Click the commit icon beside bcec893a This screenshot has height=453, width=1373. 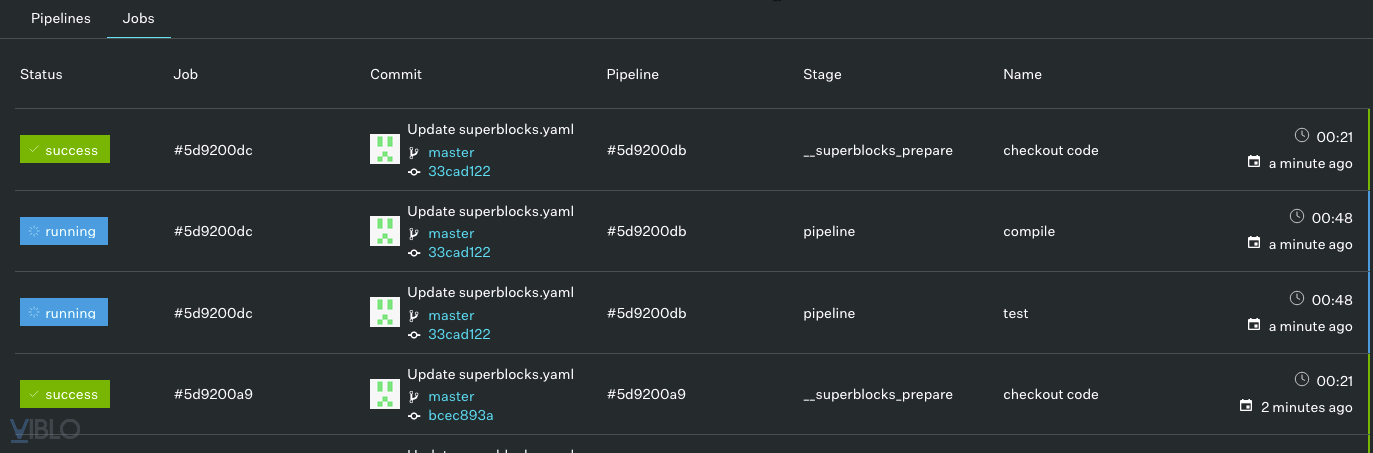click(414, 415)
